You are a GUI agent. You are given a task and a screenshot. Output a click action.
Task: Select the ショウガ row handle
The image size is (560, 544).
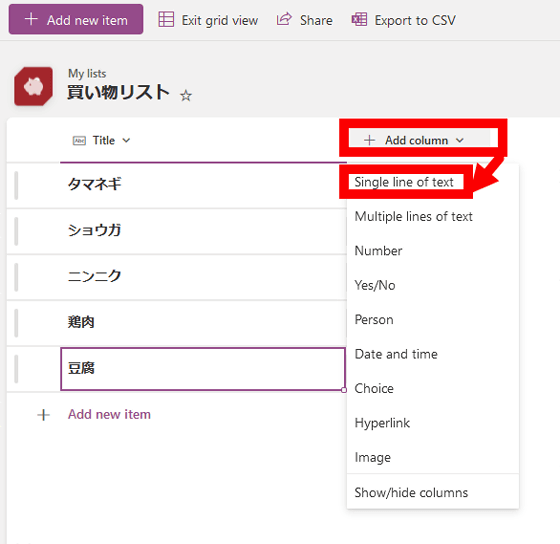pyautogui.click(x=16, y=231)
